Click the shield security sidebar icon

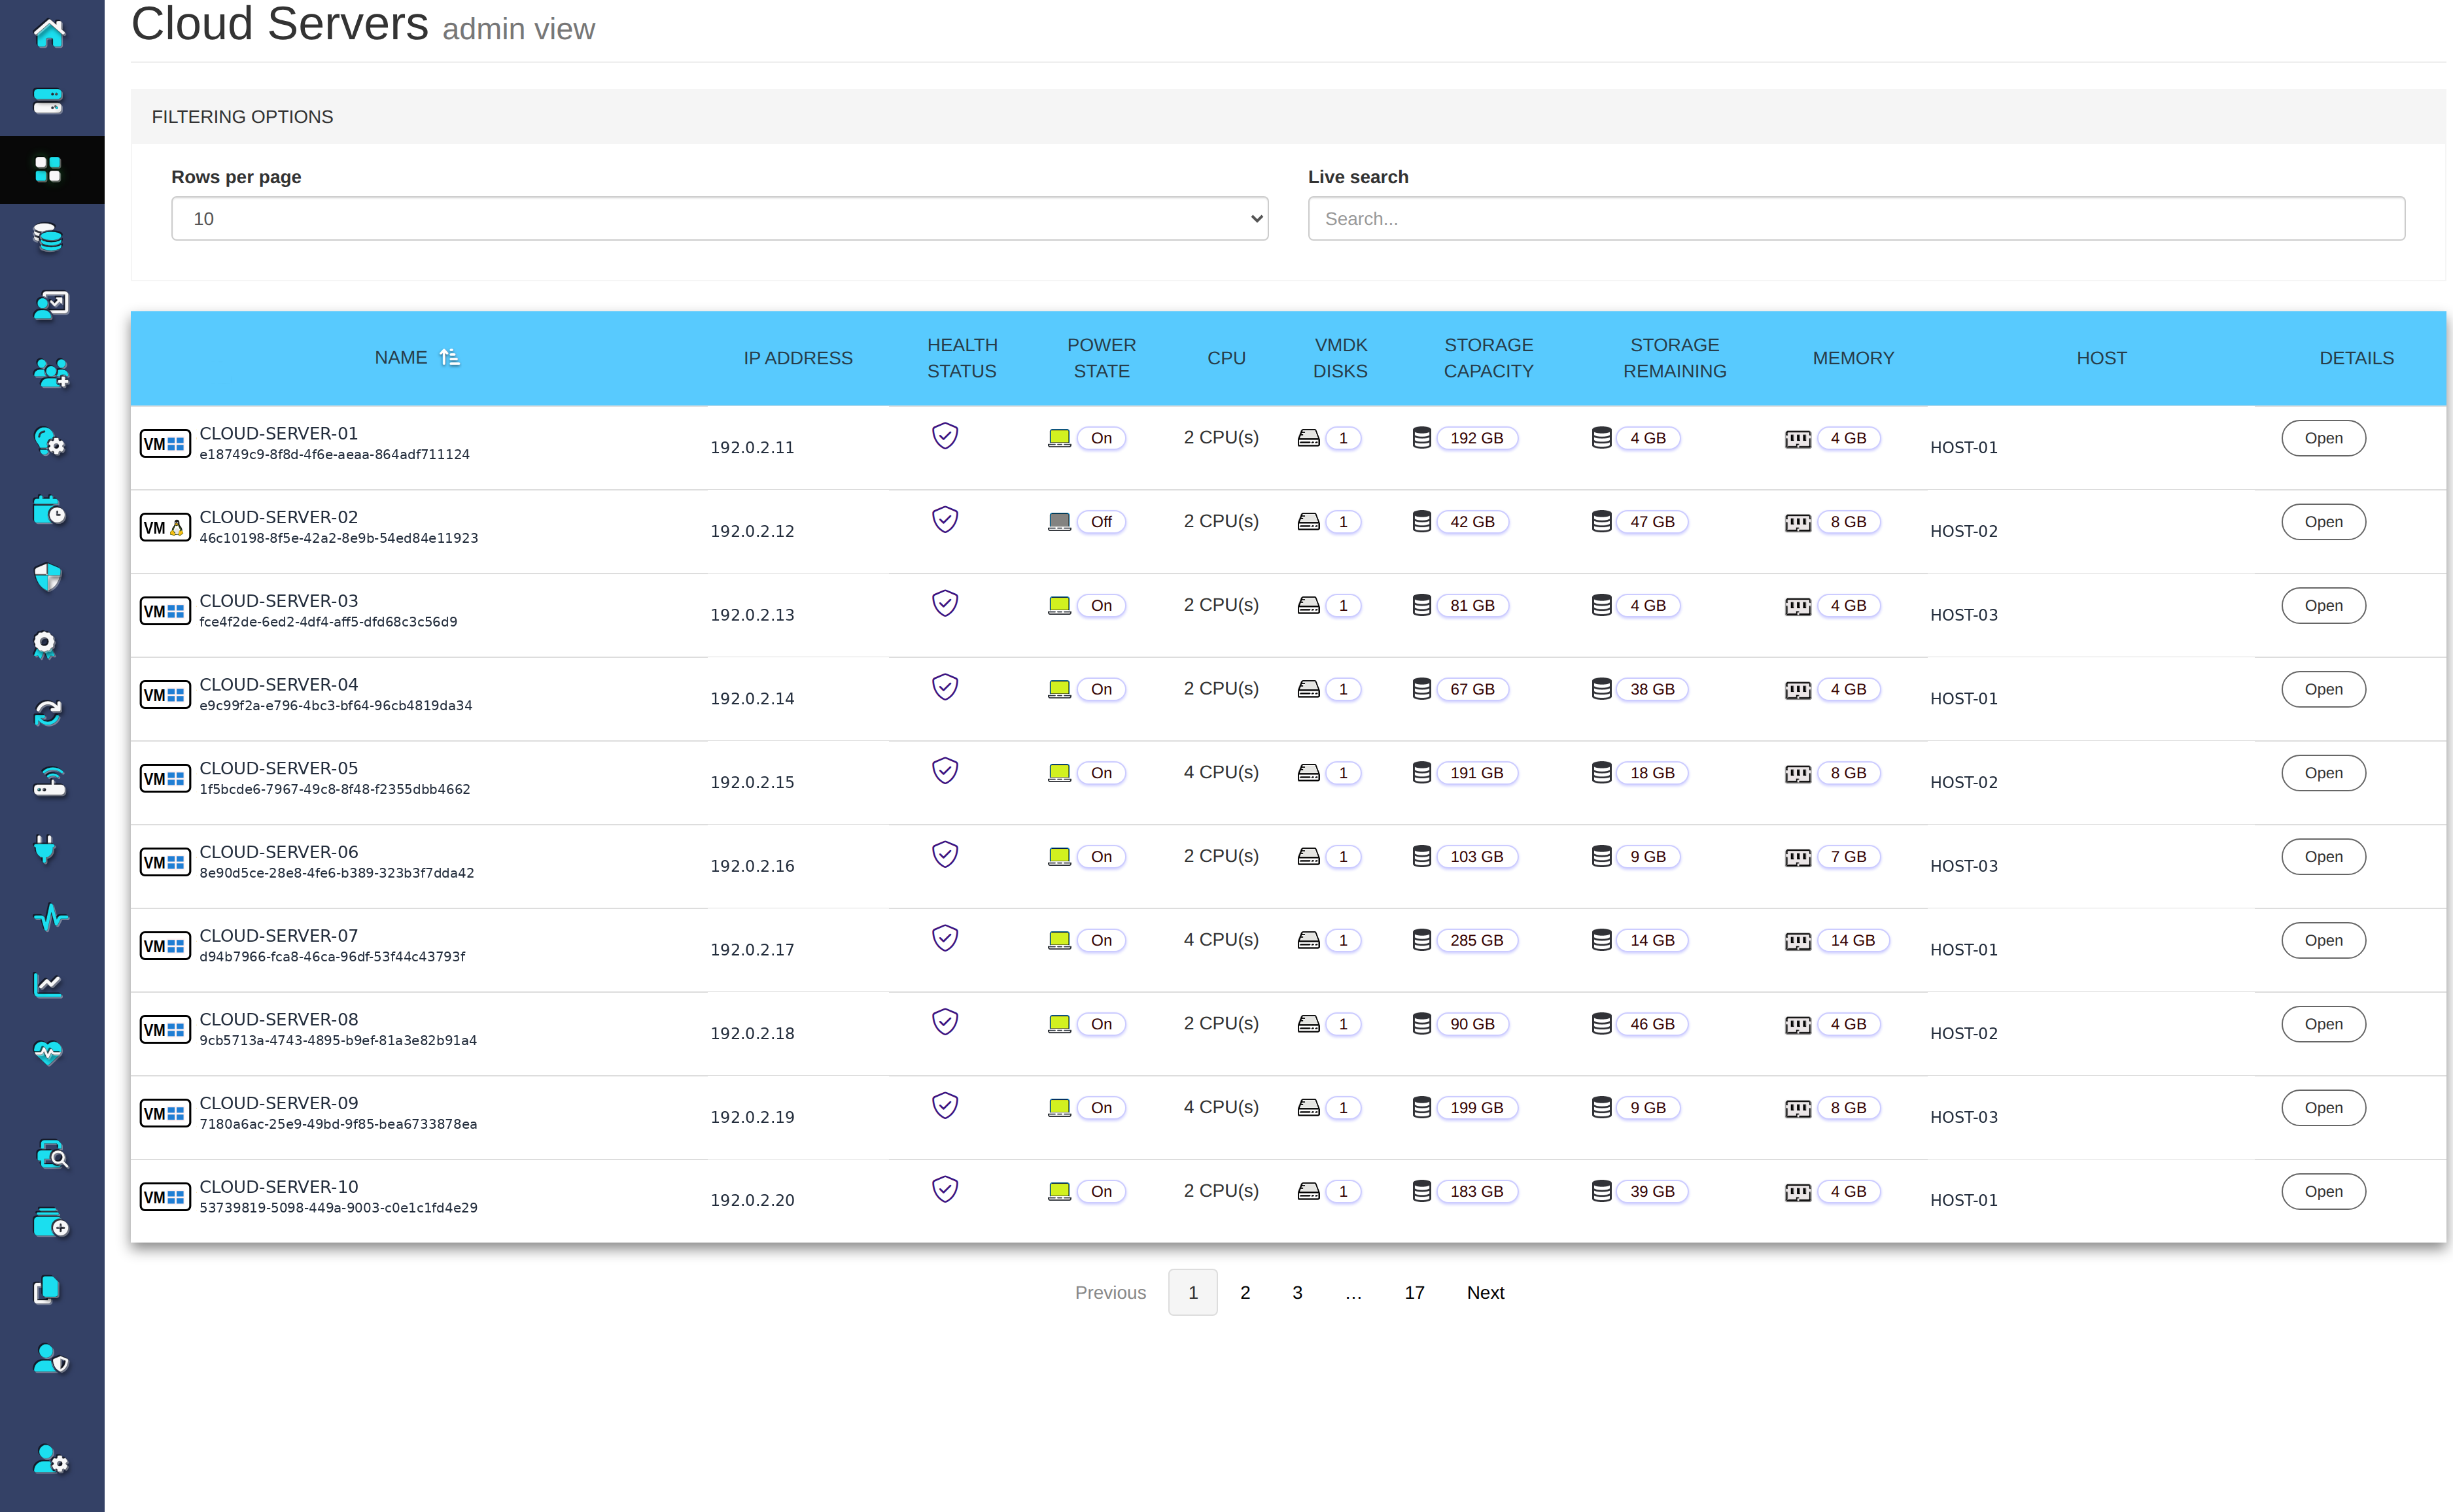pyautogui.click(x=48, y=577)
